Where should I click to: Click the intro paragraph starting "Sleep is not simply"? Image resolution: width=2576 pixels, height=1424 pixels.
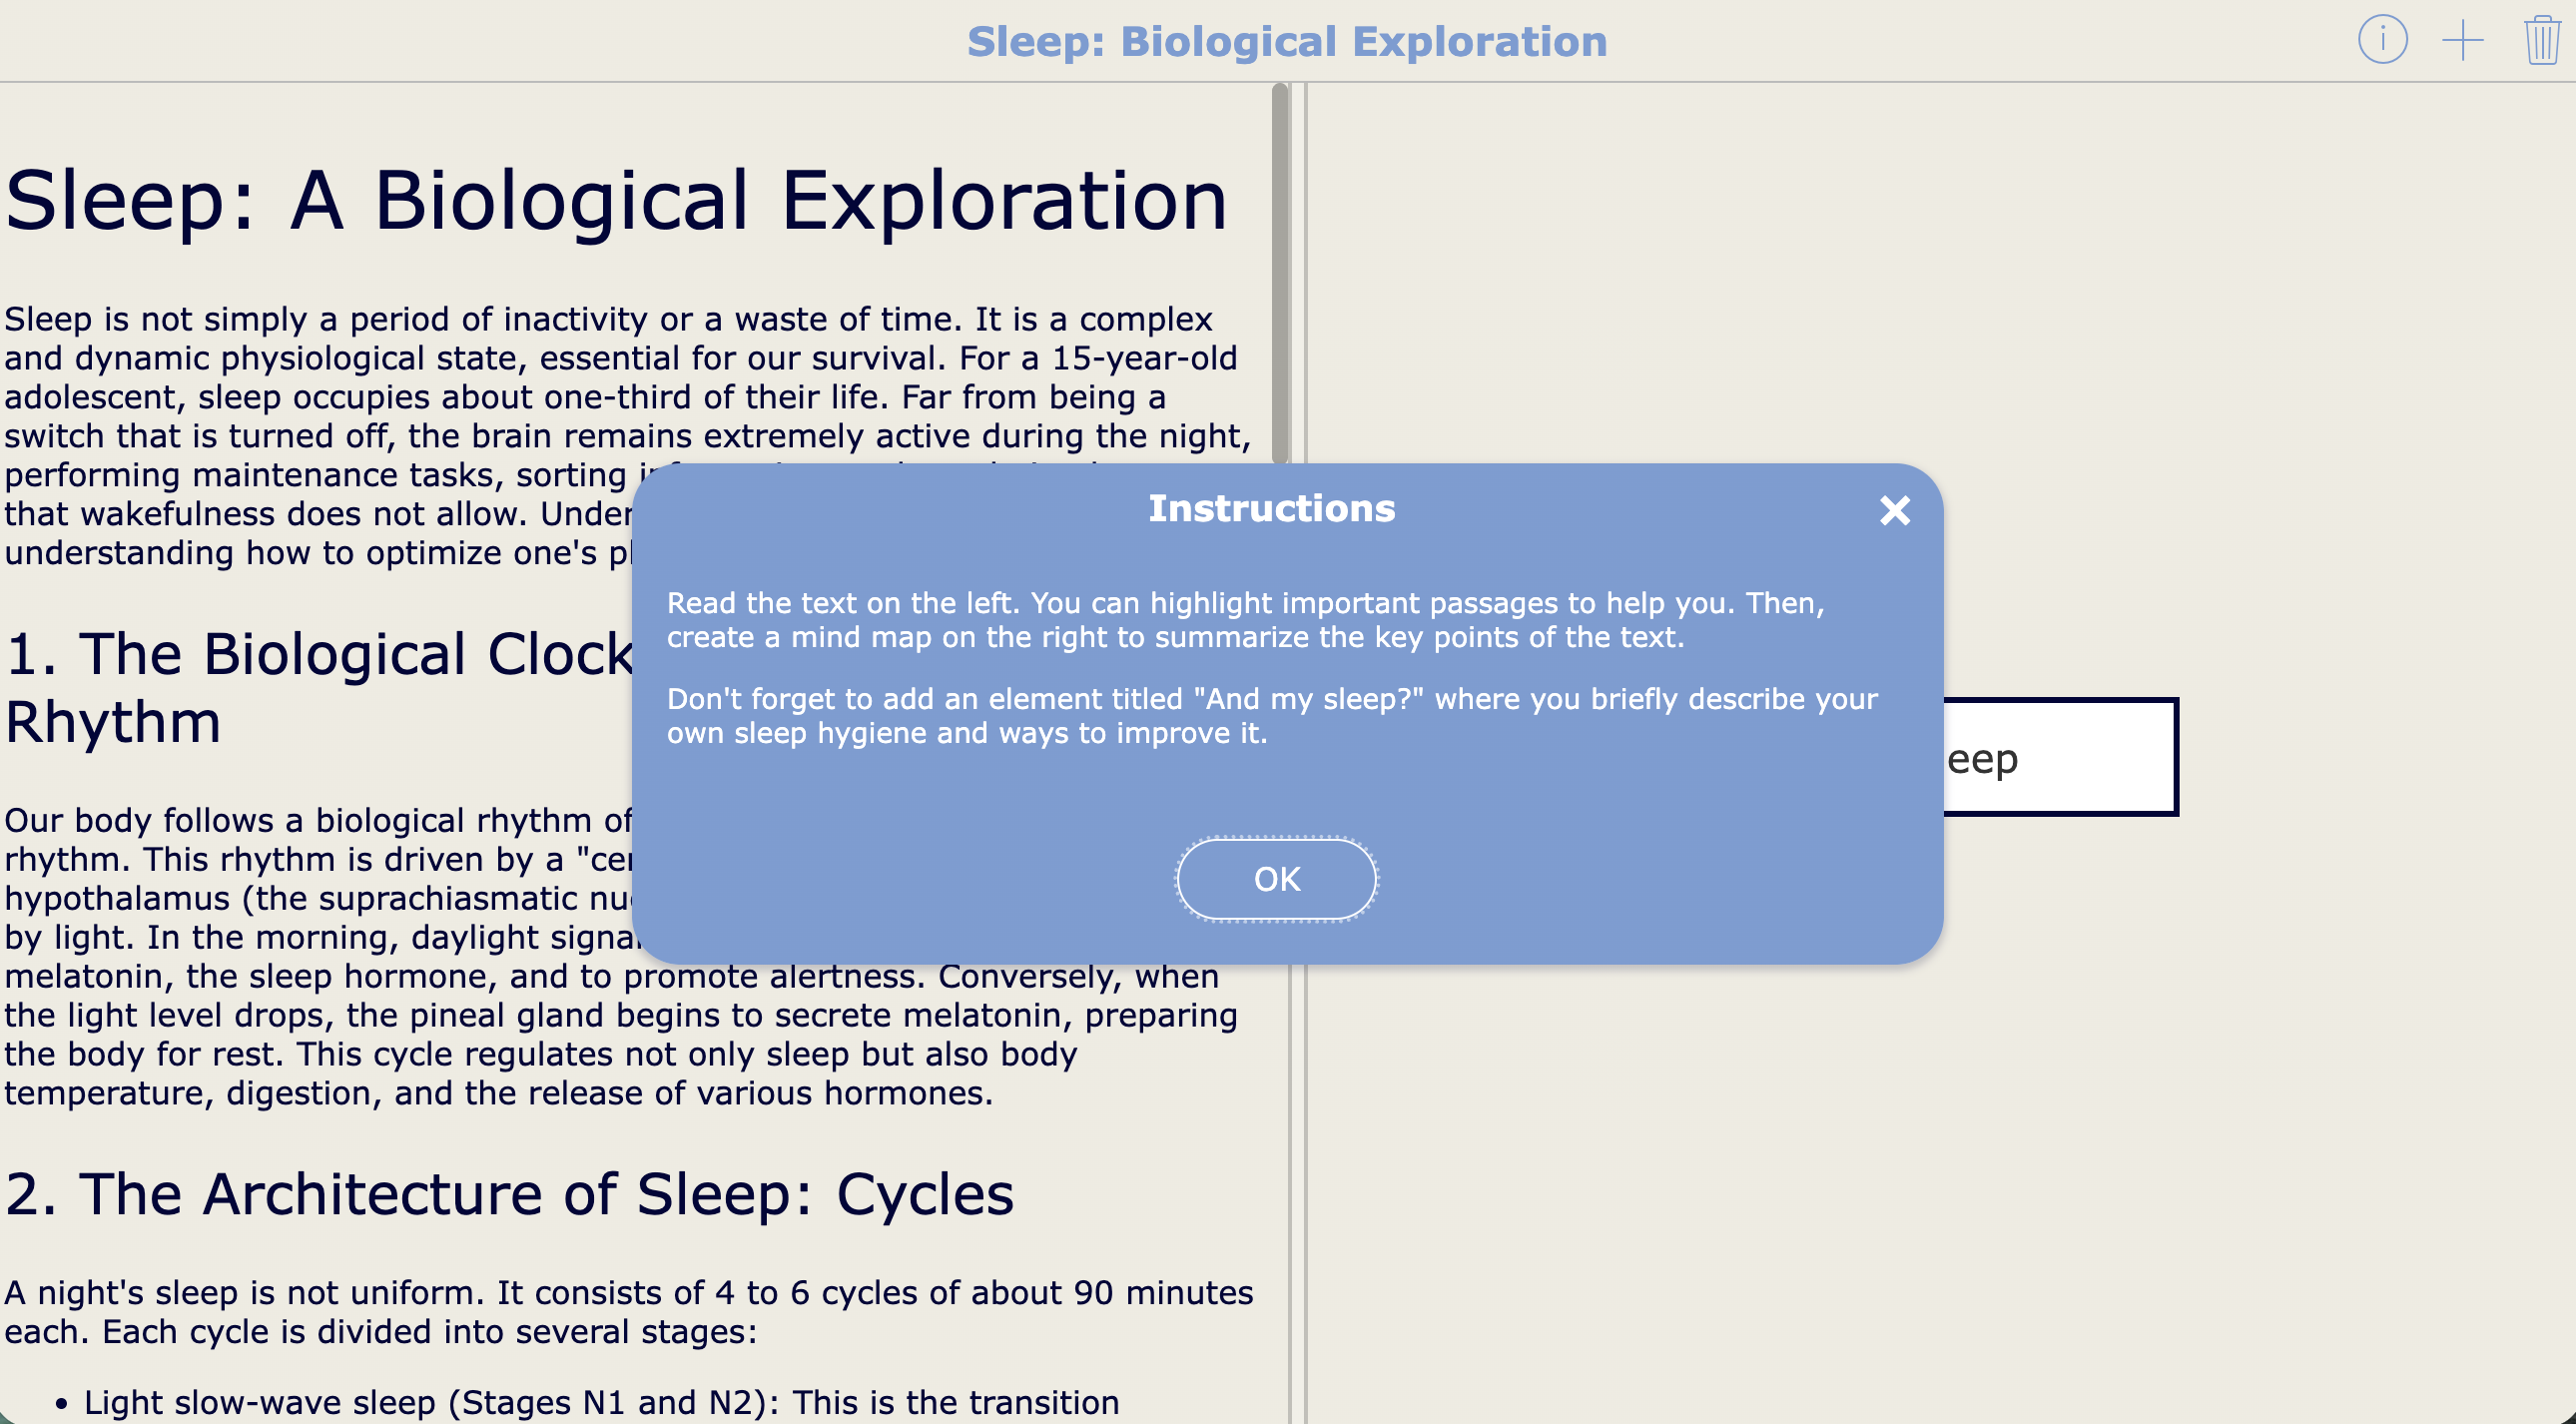pos(628,436)
